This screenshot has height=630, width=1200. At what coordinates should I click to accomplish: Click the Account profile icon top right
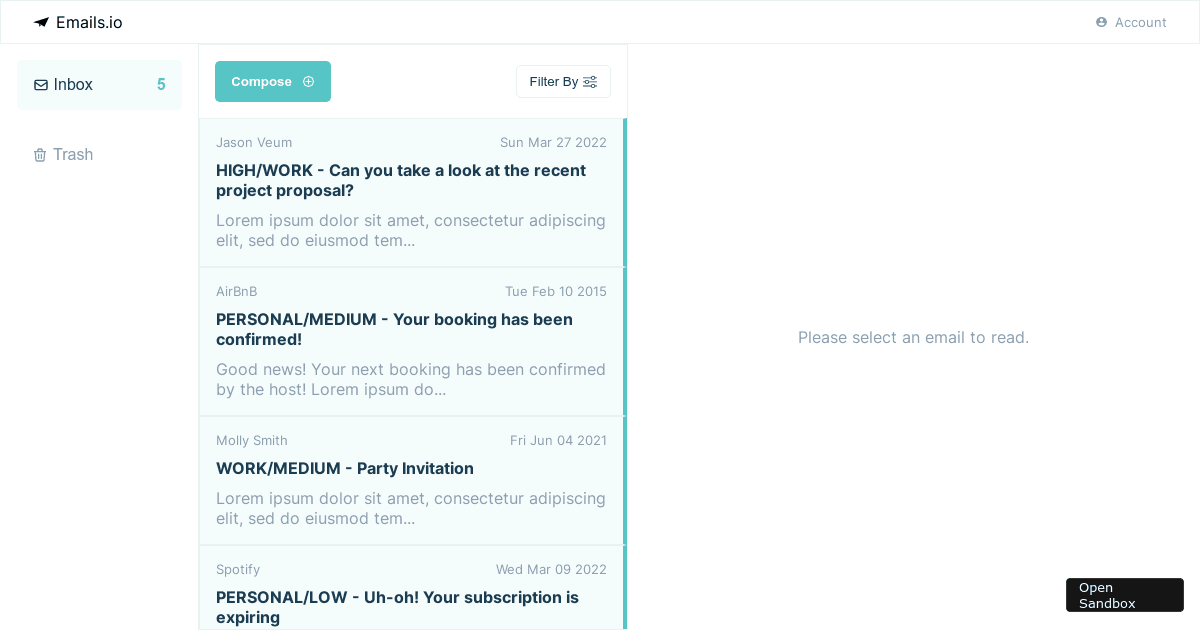tap(1101, 22)
